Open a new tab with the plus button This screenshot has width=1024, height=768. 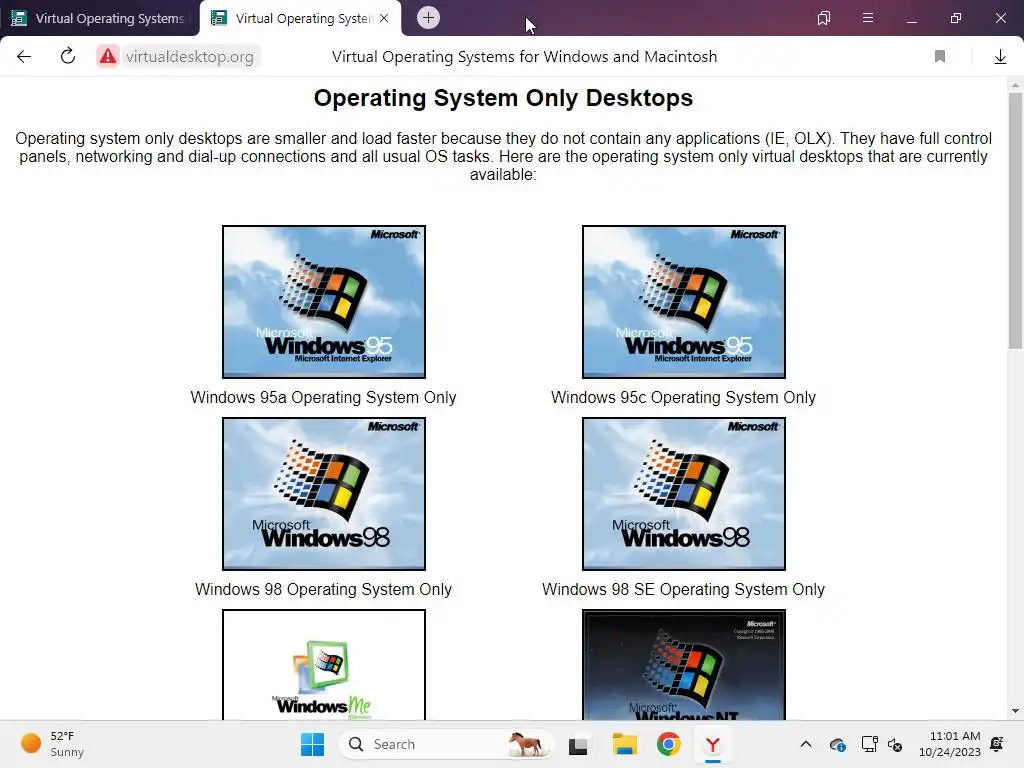click(428, 18)
